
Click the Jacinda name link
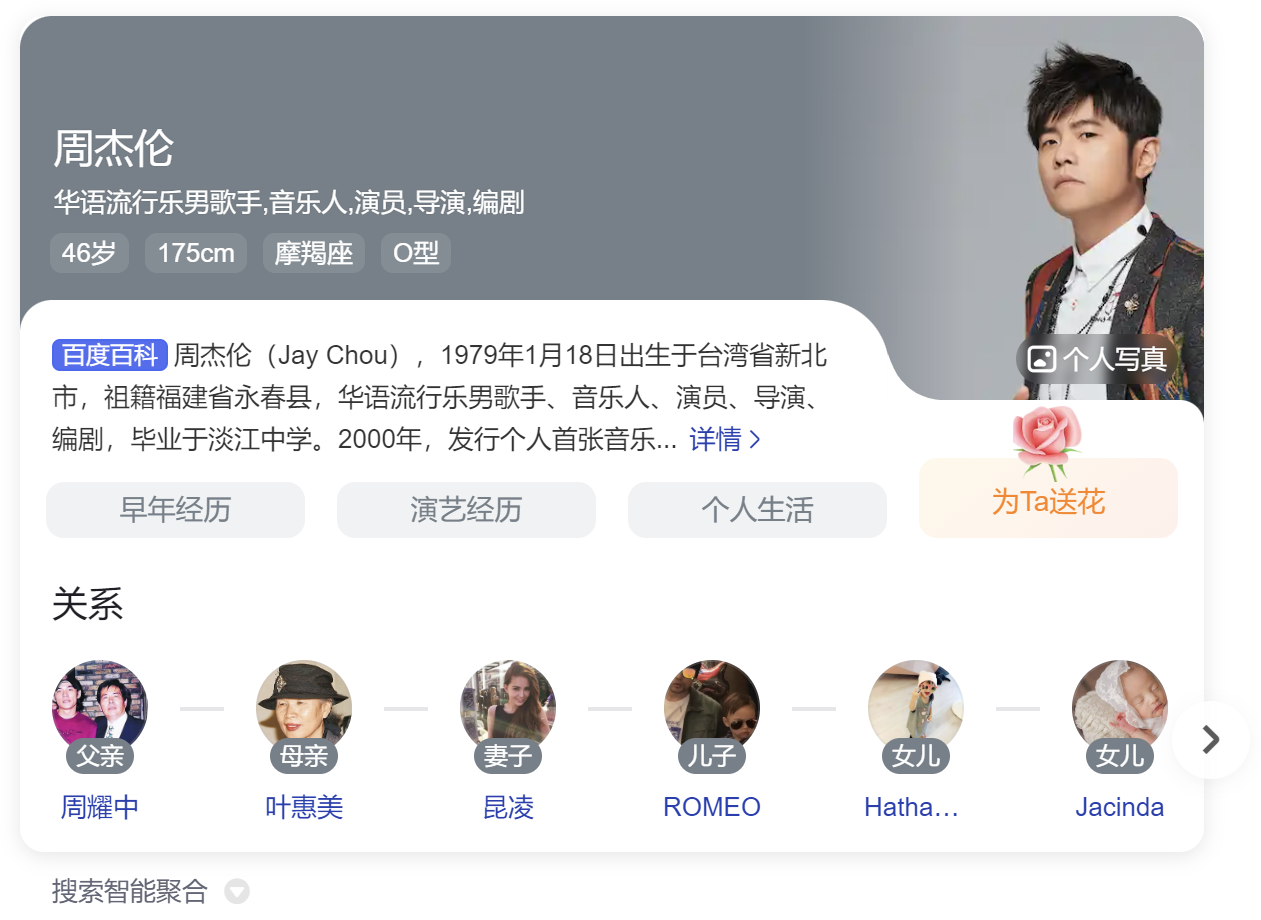pyautogui.click(x=1120, y=807)
